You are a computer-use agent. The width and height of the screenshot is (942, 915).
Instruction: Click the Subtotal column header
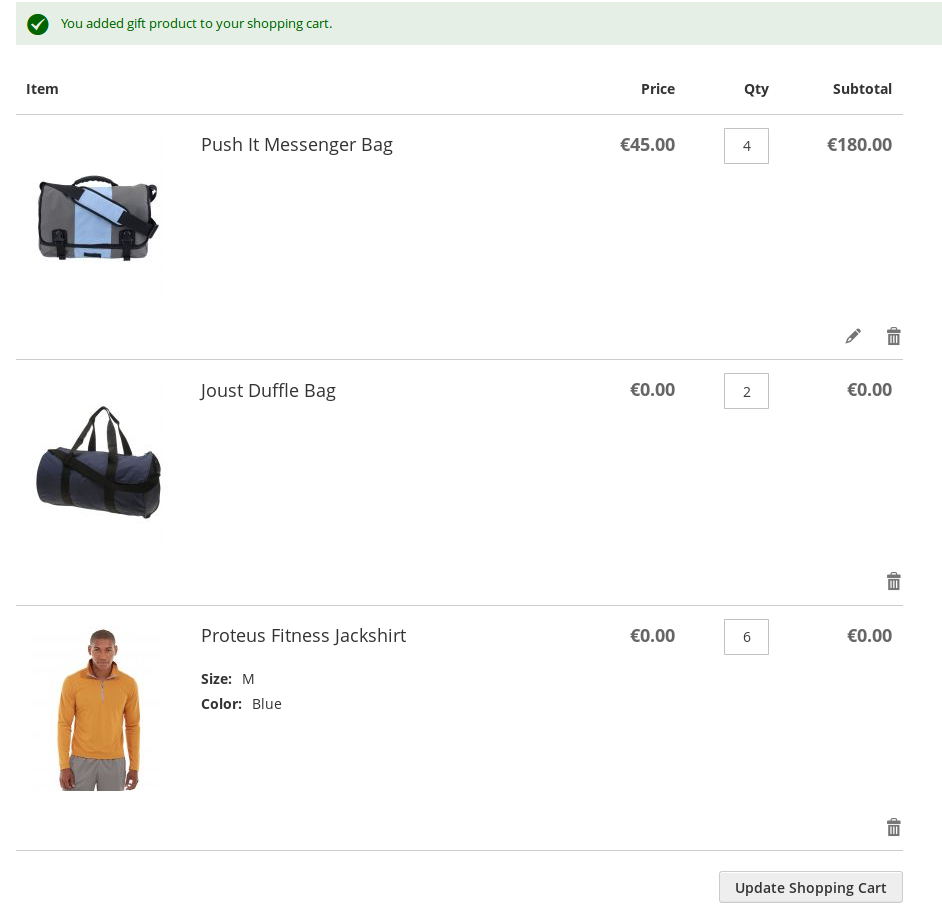click(862, 89)
